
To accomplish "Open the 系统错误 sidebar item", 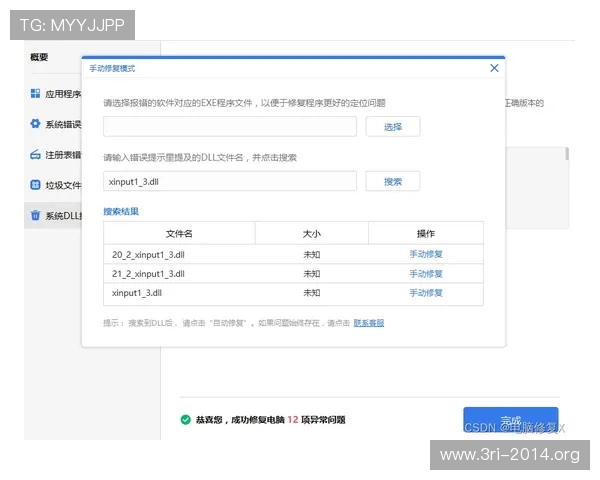I will [56, 124].
